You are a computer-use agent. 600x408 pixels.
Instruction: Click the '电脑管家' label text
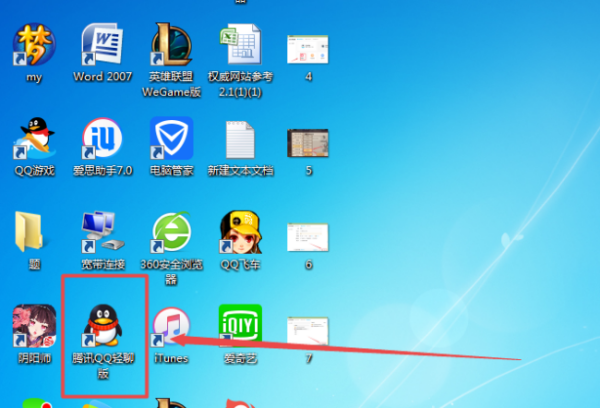point(171,170)
